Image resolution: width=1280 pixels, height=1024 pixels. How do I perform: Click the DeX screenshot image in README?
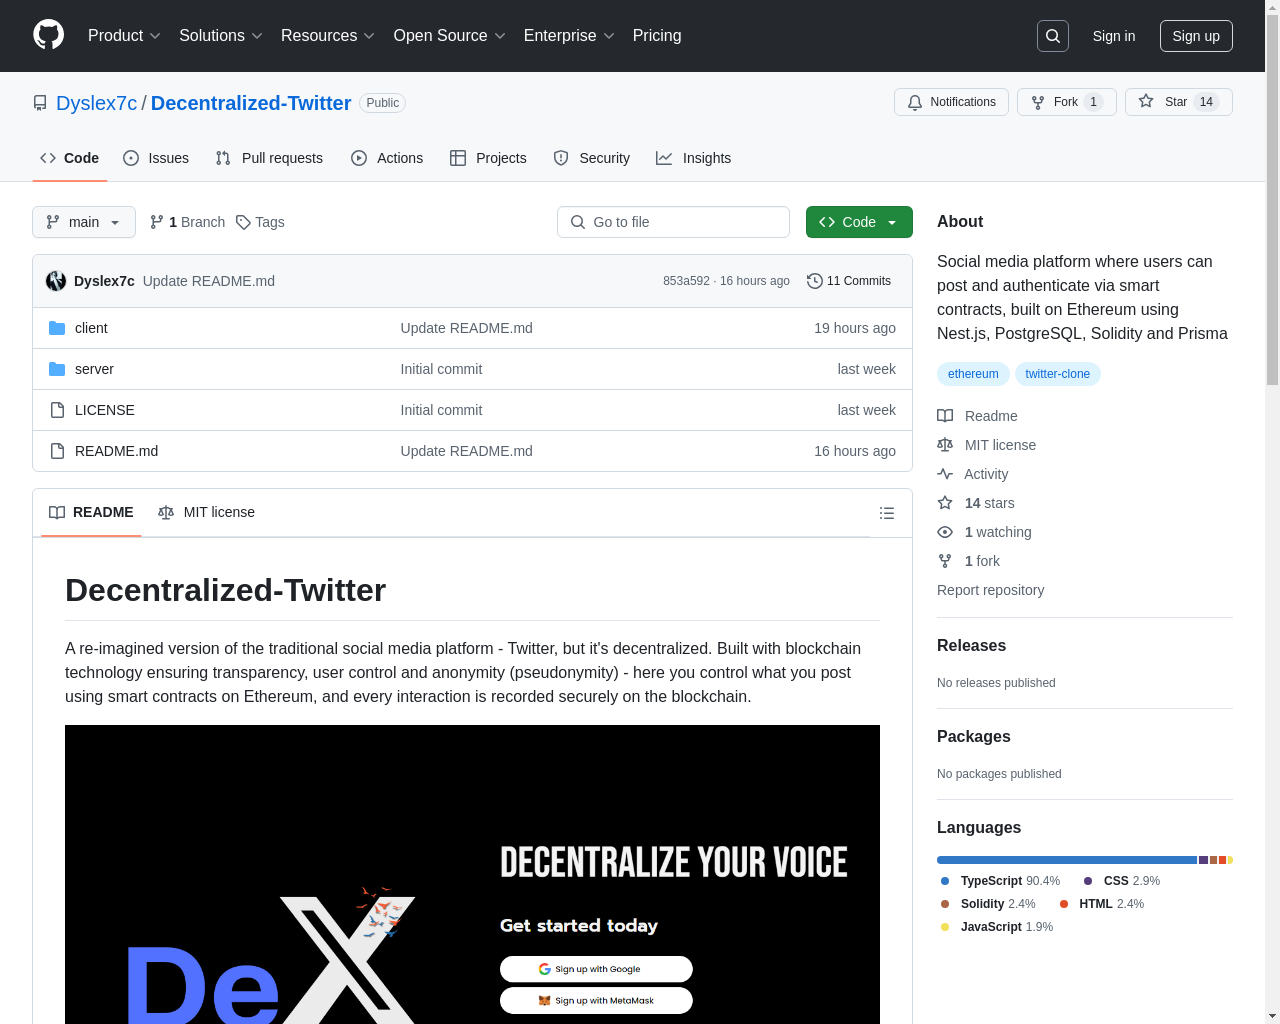pos(472,874)
